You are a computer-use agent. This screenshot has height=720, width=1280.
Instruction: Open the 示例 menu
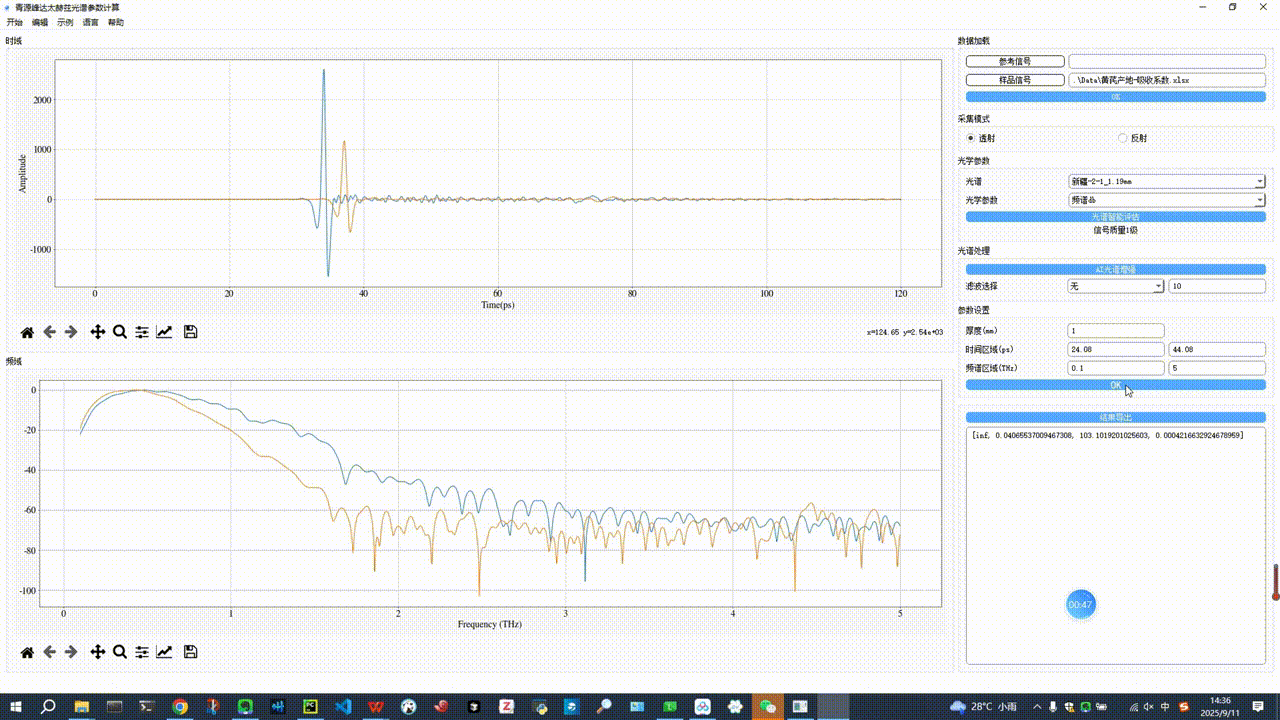click(65, 22)
